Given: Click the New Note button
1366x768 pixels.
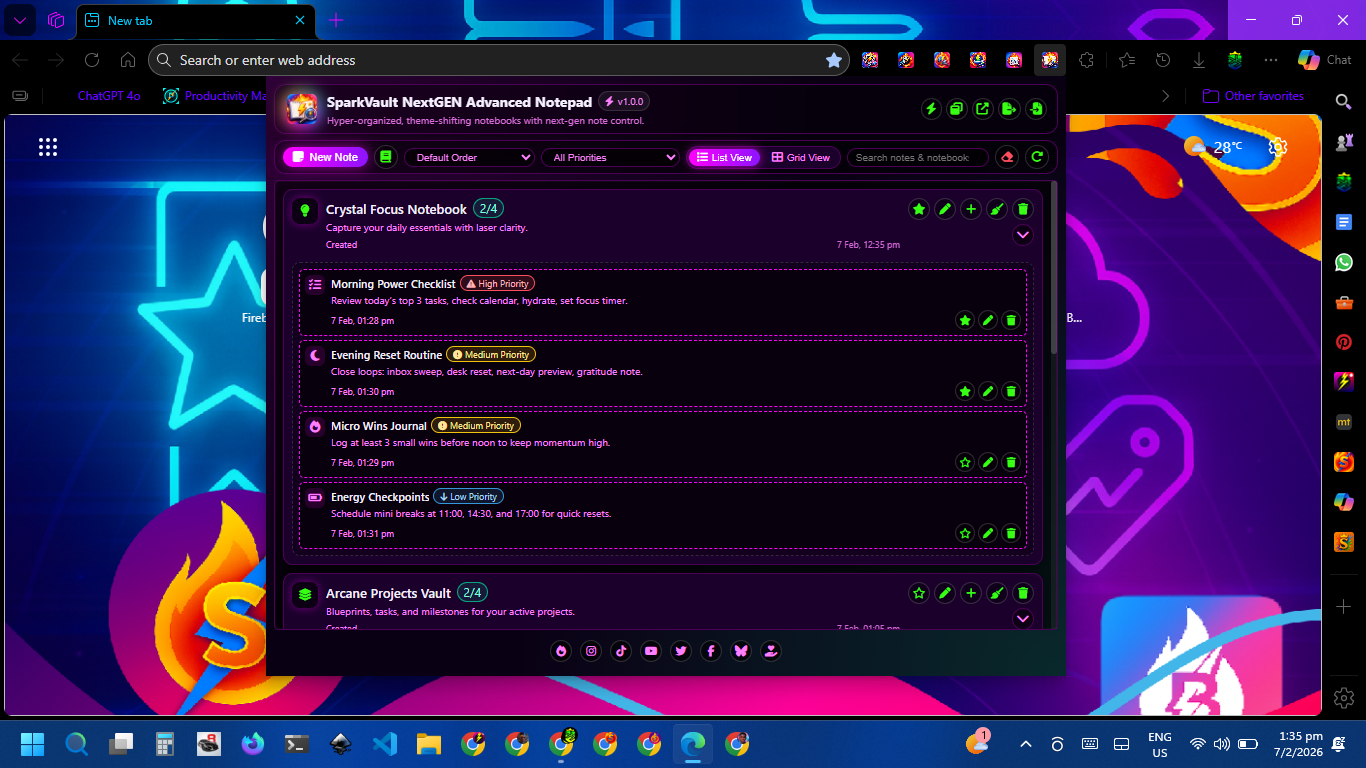Looking at the screenshot, I should point(325,157).
